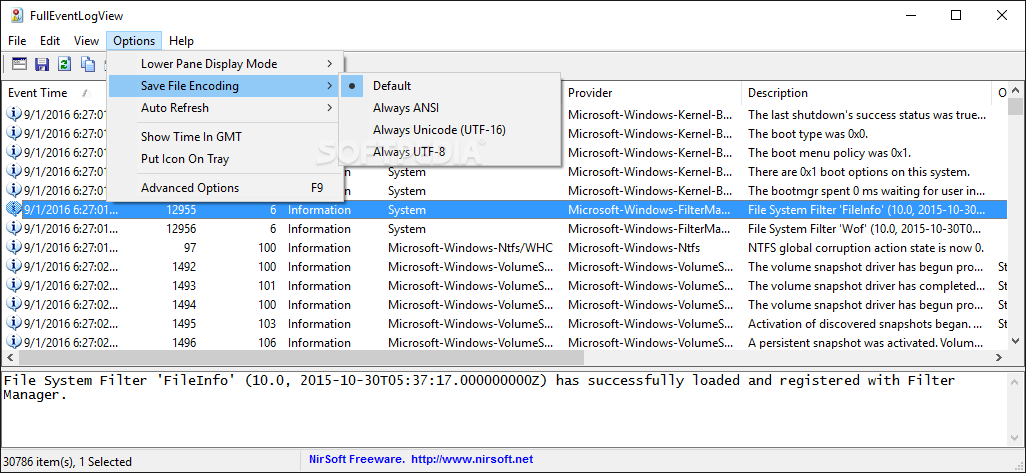Click the info icon of the selected 12955 row

coord(14,209)
